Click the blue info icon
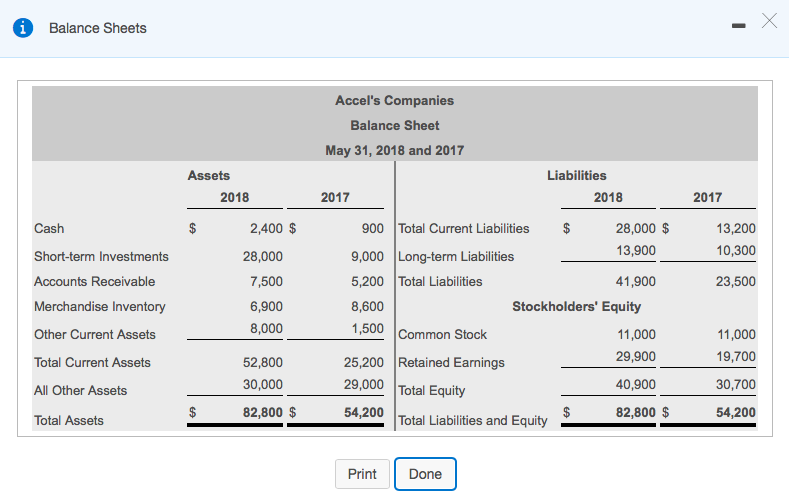 23,28
